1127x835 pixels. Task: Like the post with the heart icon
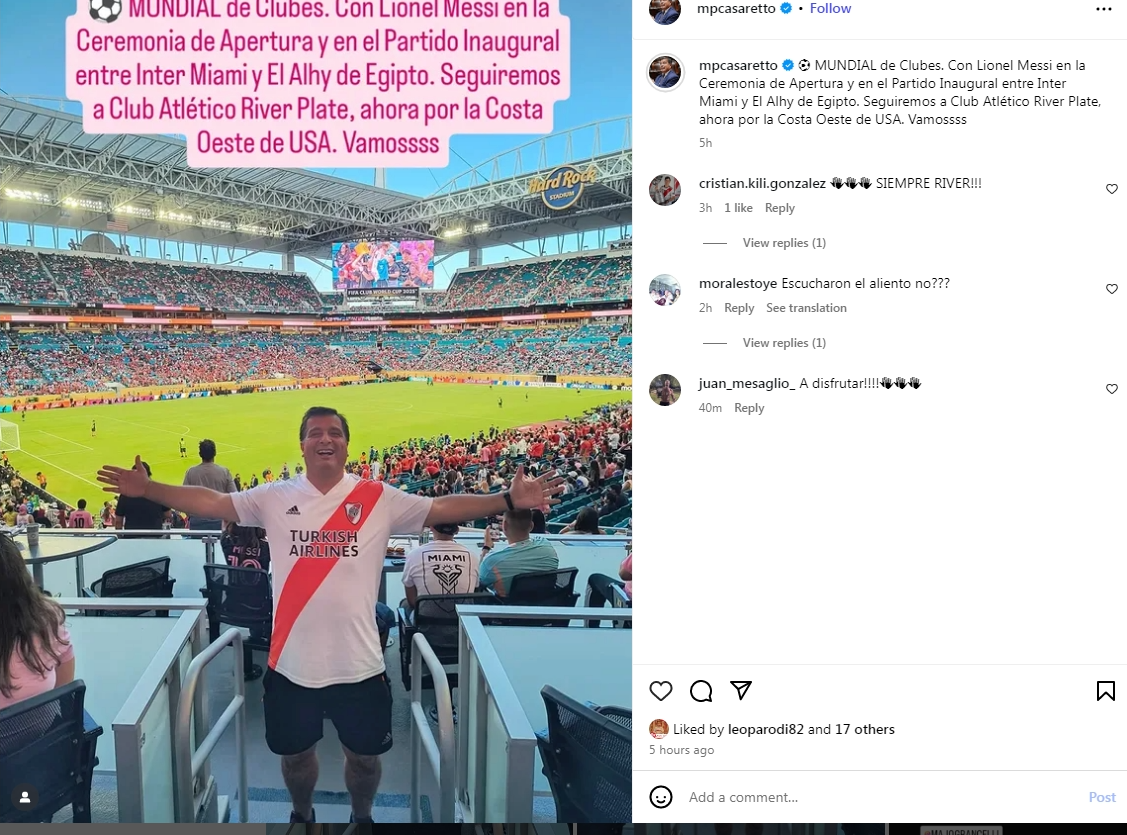[x=661, y=691]
